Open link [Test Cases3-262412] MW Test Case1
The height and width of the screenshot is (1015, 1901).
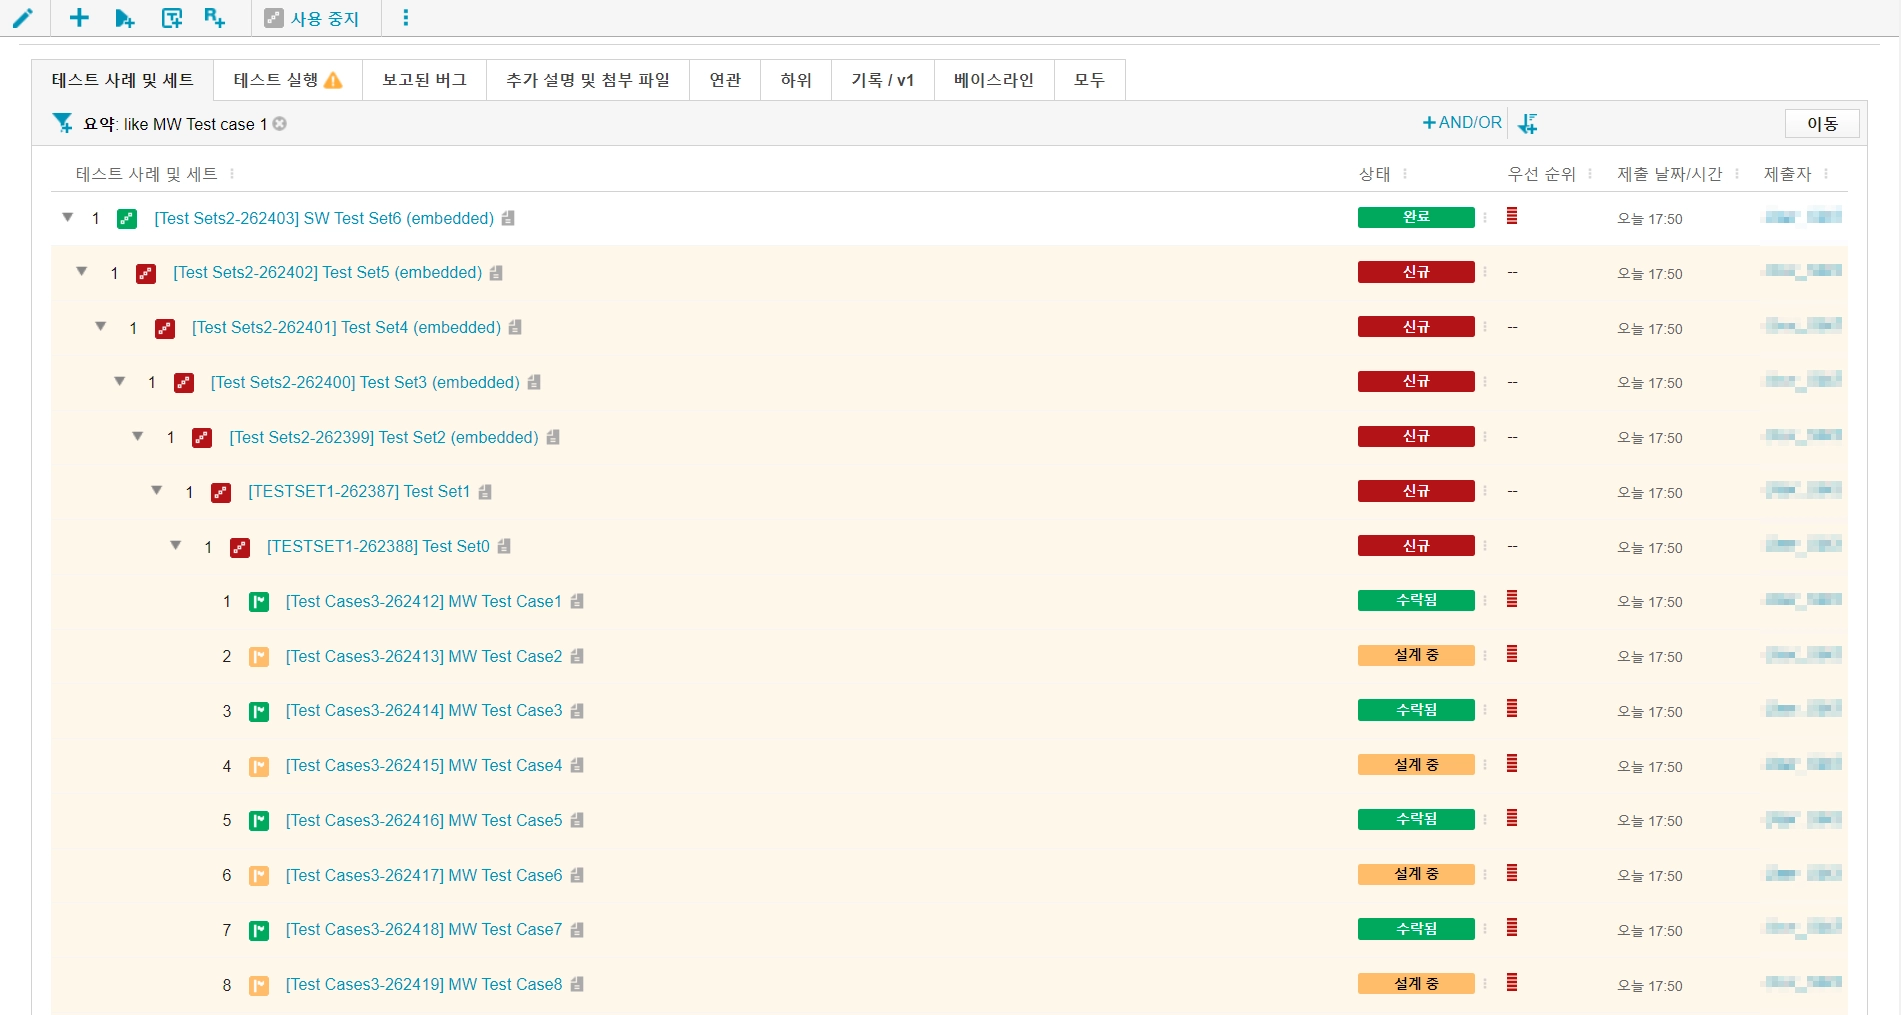point(424,601)
